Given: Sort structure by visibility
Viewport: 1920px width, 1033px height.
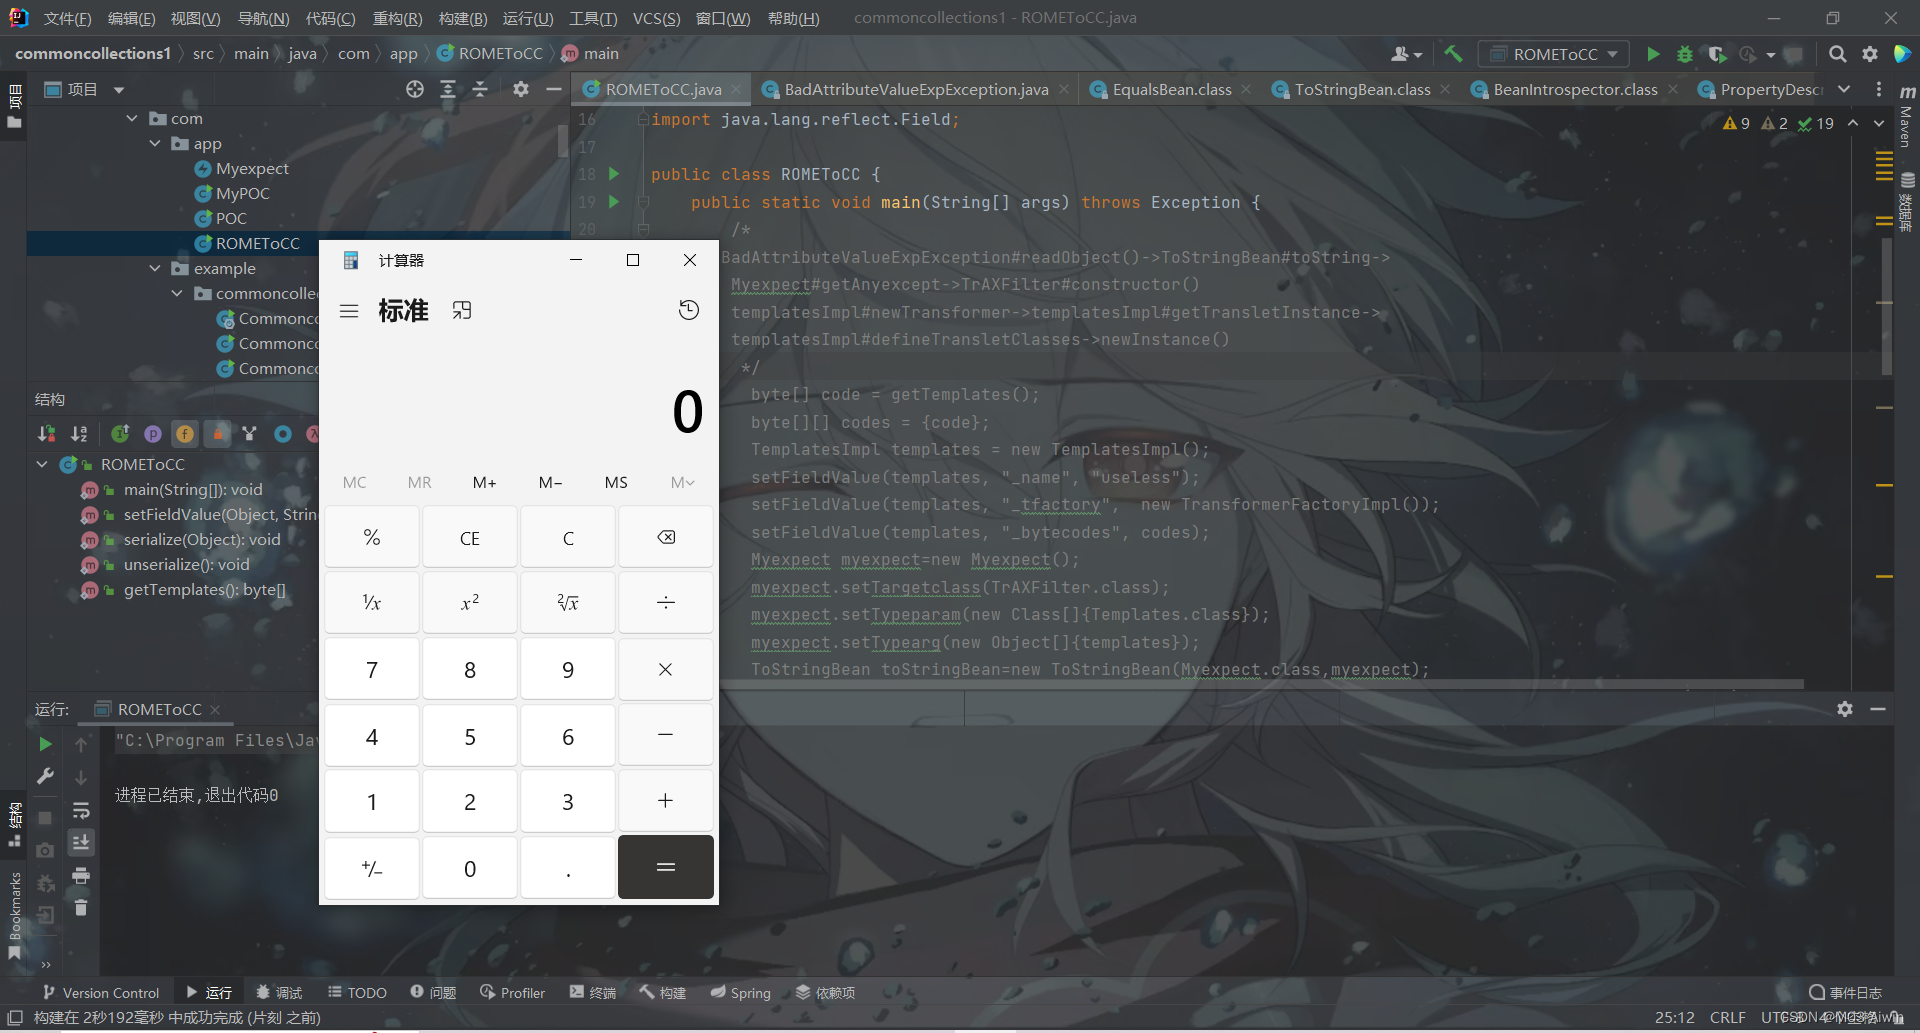Looking at the screenshot, I should (x=47, y=434).
